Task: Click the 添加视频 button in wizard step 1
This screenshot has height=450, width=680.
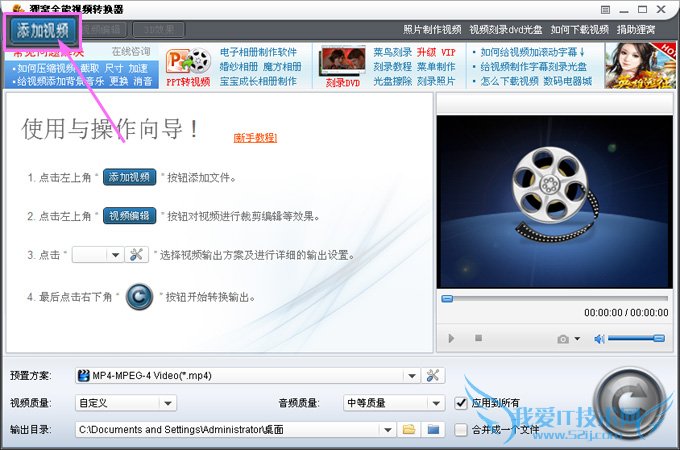Action: tap(129, 177)
